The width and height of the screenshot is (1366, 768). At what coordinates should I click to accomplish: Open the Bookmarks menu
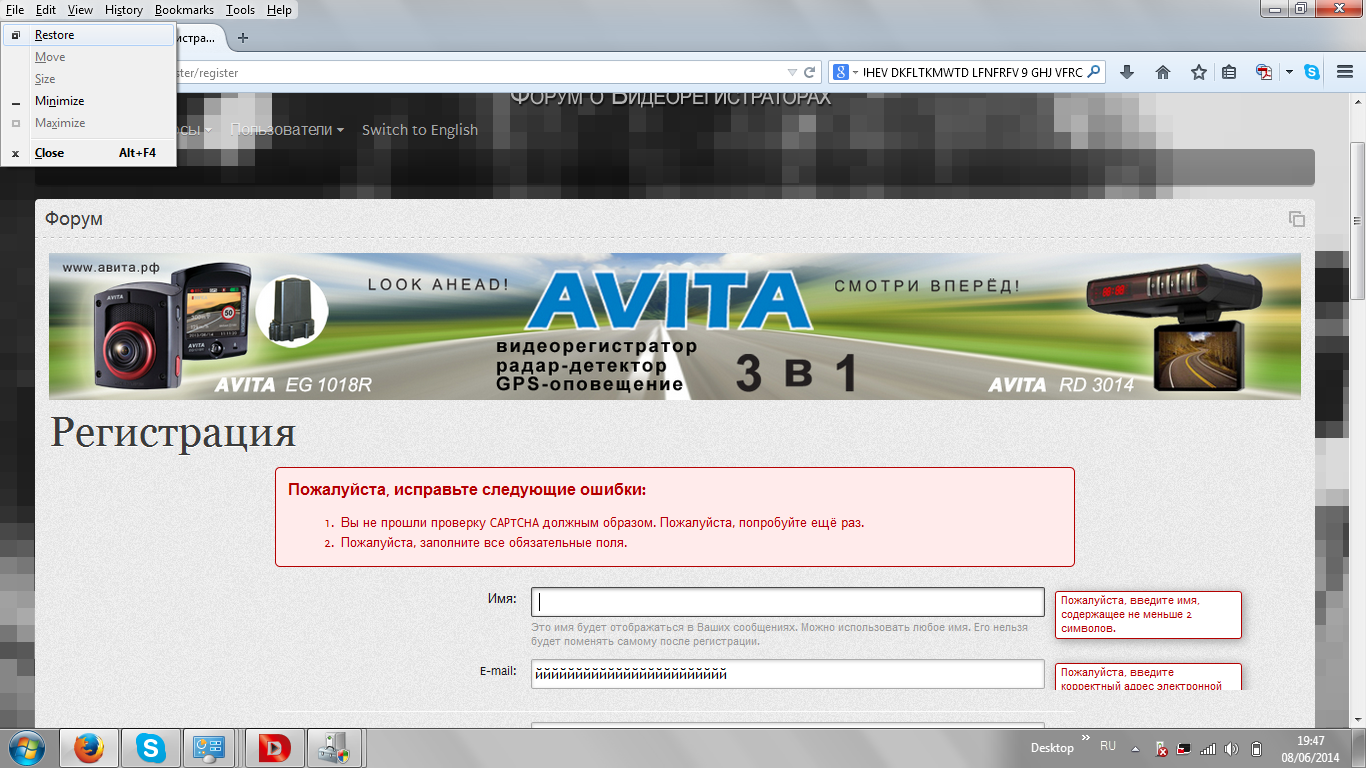(x=184, y=10)
